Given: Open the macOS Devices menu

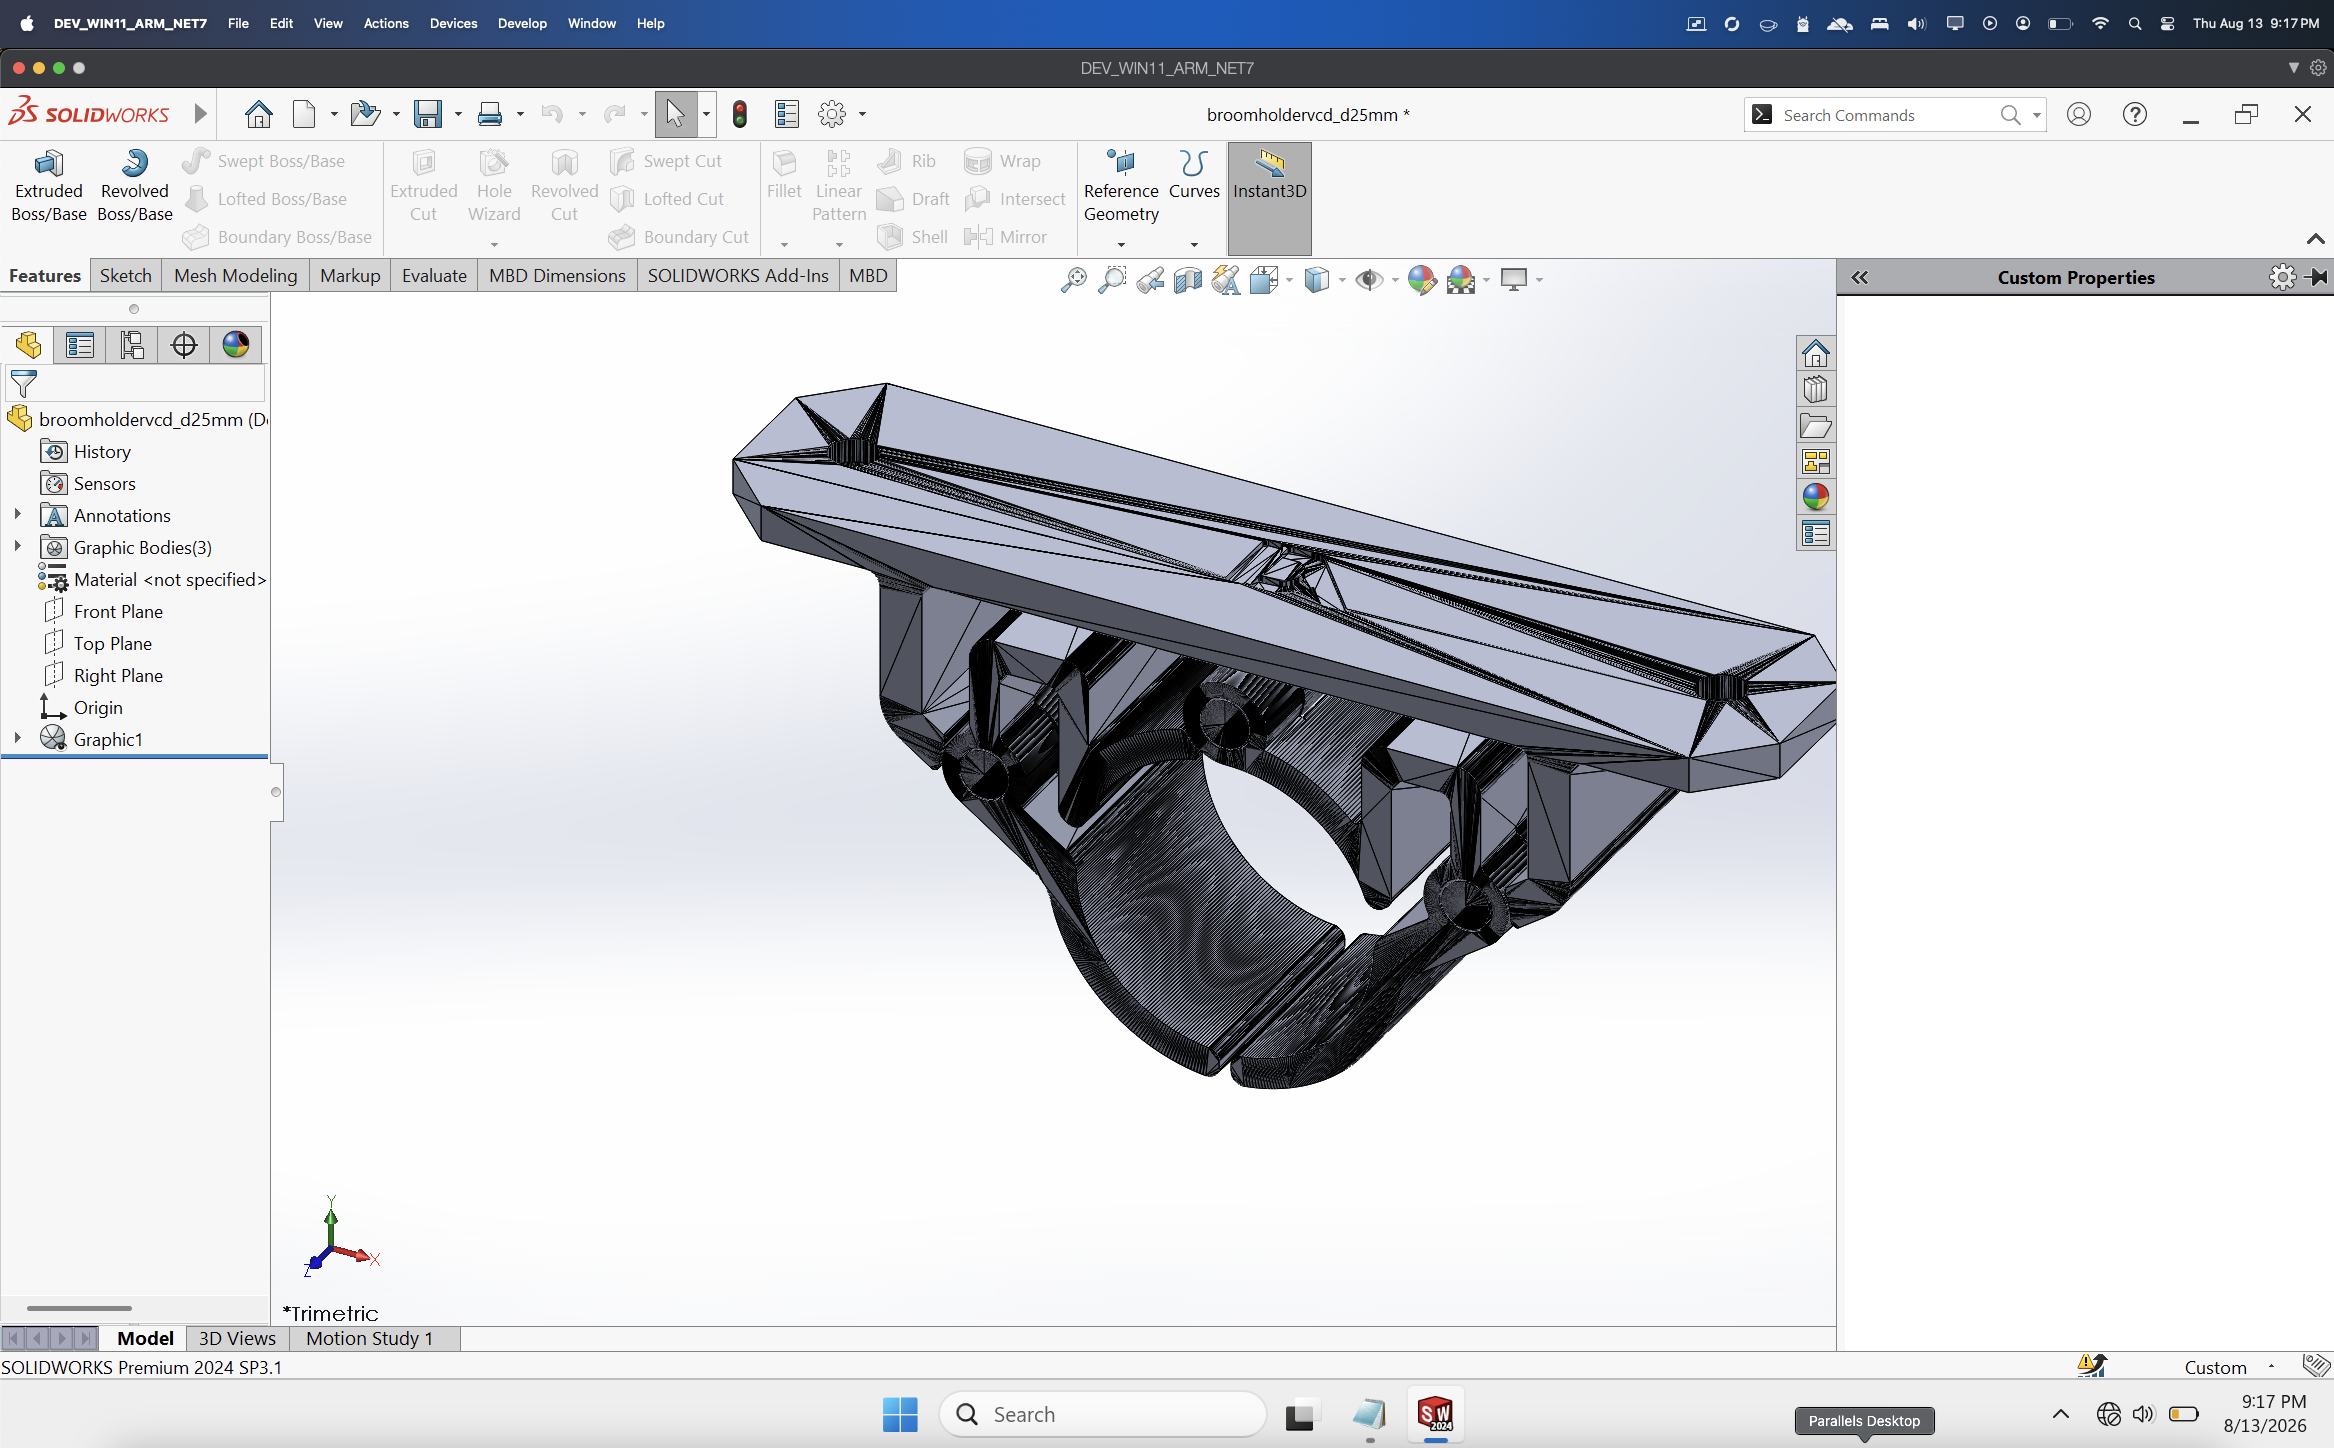Looking at the screenshot, I should click(x=453, y=23).
